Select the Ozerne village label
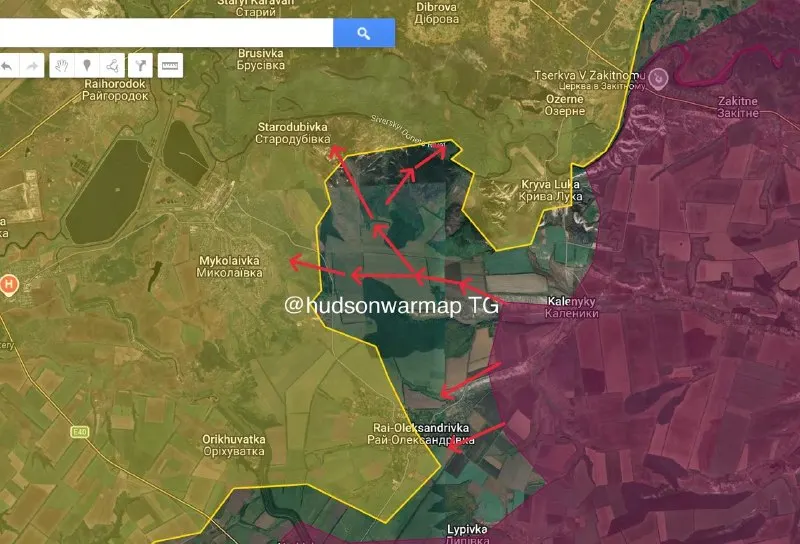The height and width of the screenshot is (544, 800). [565, 105]
